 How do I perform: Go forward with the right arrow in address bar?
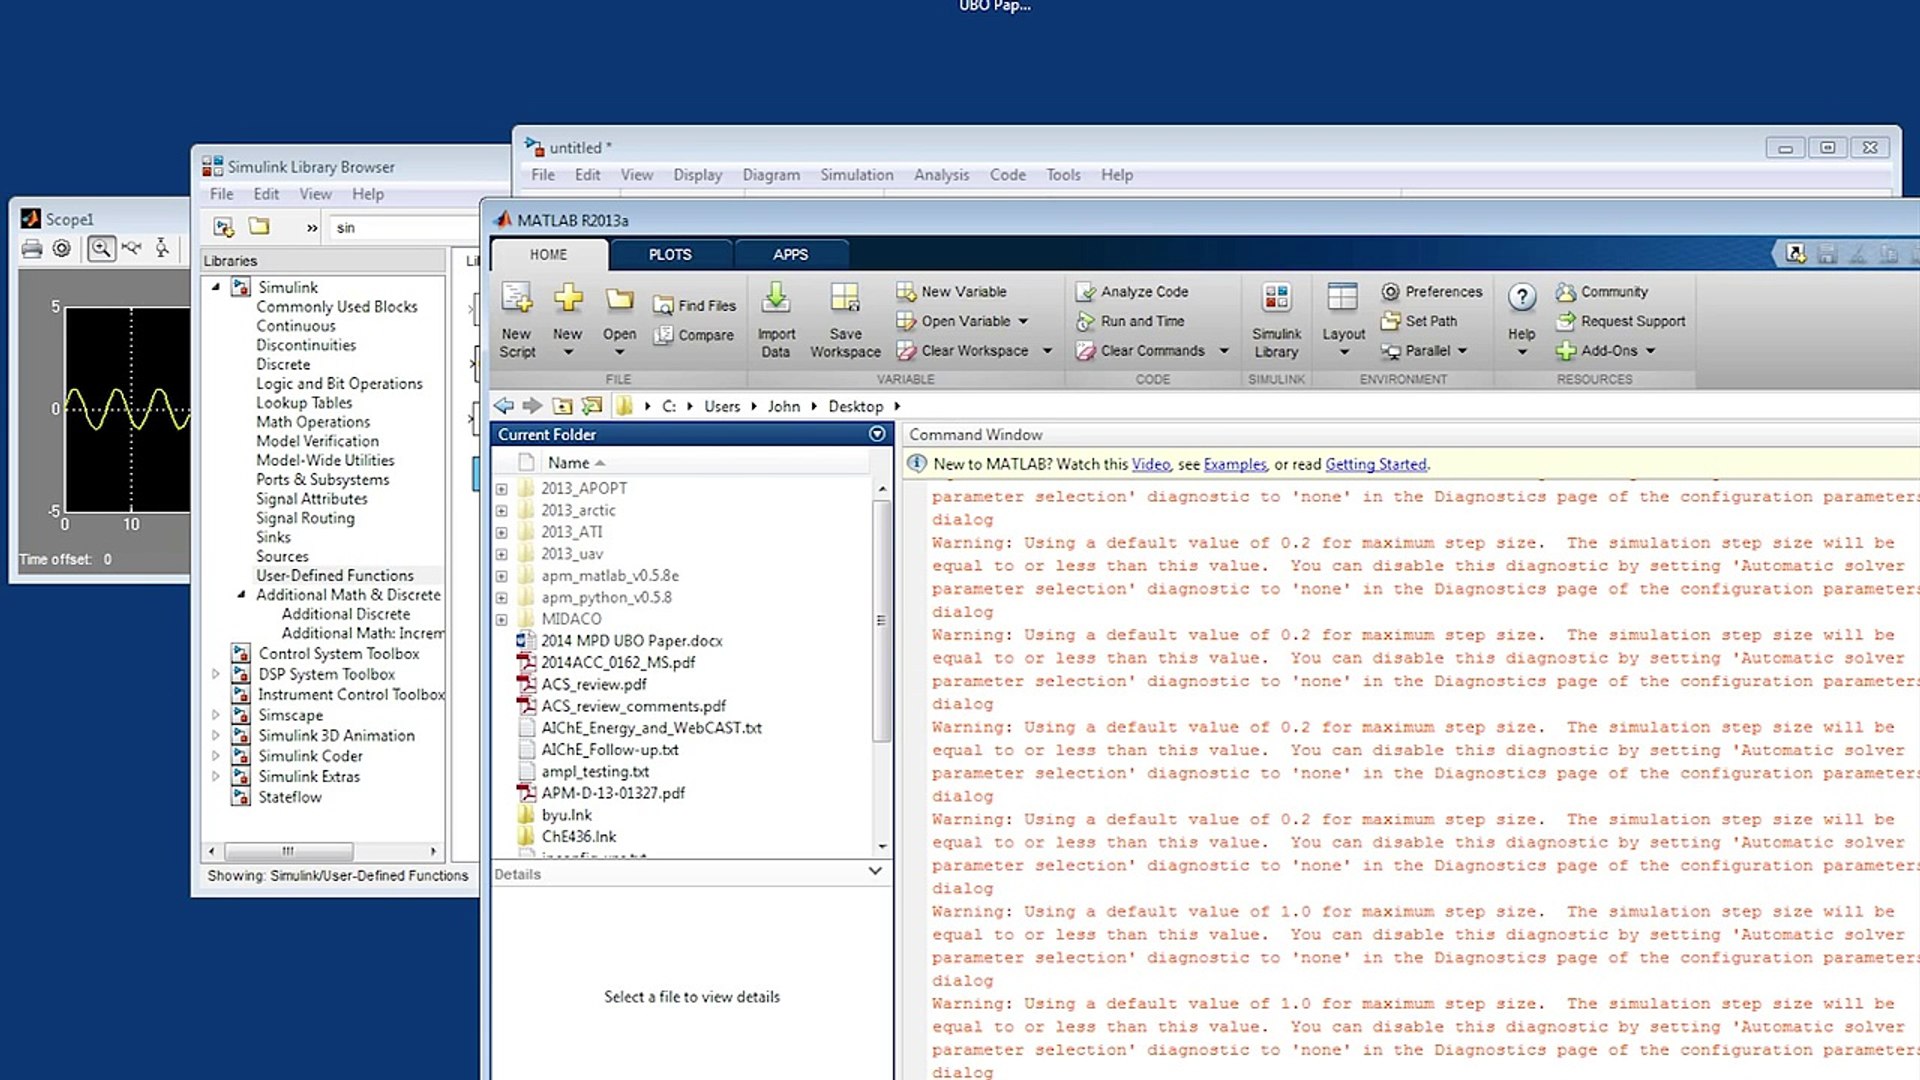point(532,406)
